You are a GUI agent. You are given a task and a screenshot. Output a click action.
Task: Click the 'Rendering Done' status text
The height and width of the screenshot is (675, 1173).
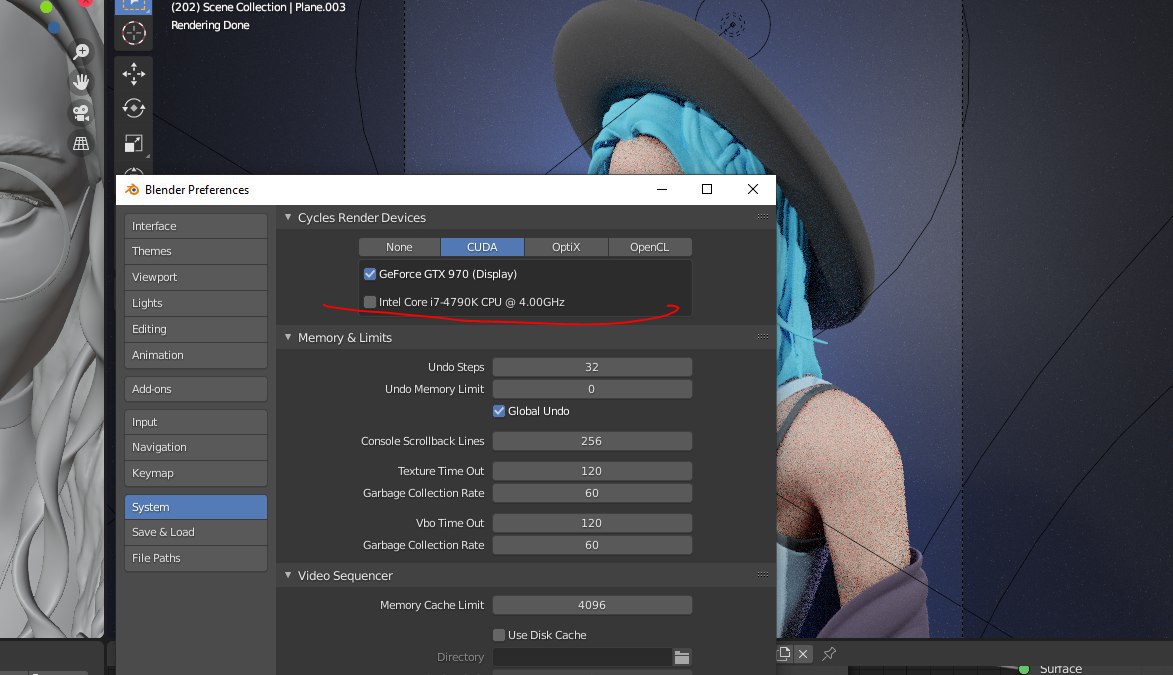[x=210, y=25]
